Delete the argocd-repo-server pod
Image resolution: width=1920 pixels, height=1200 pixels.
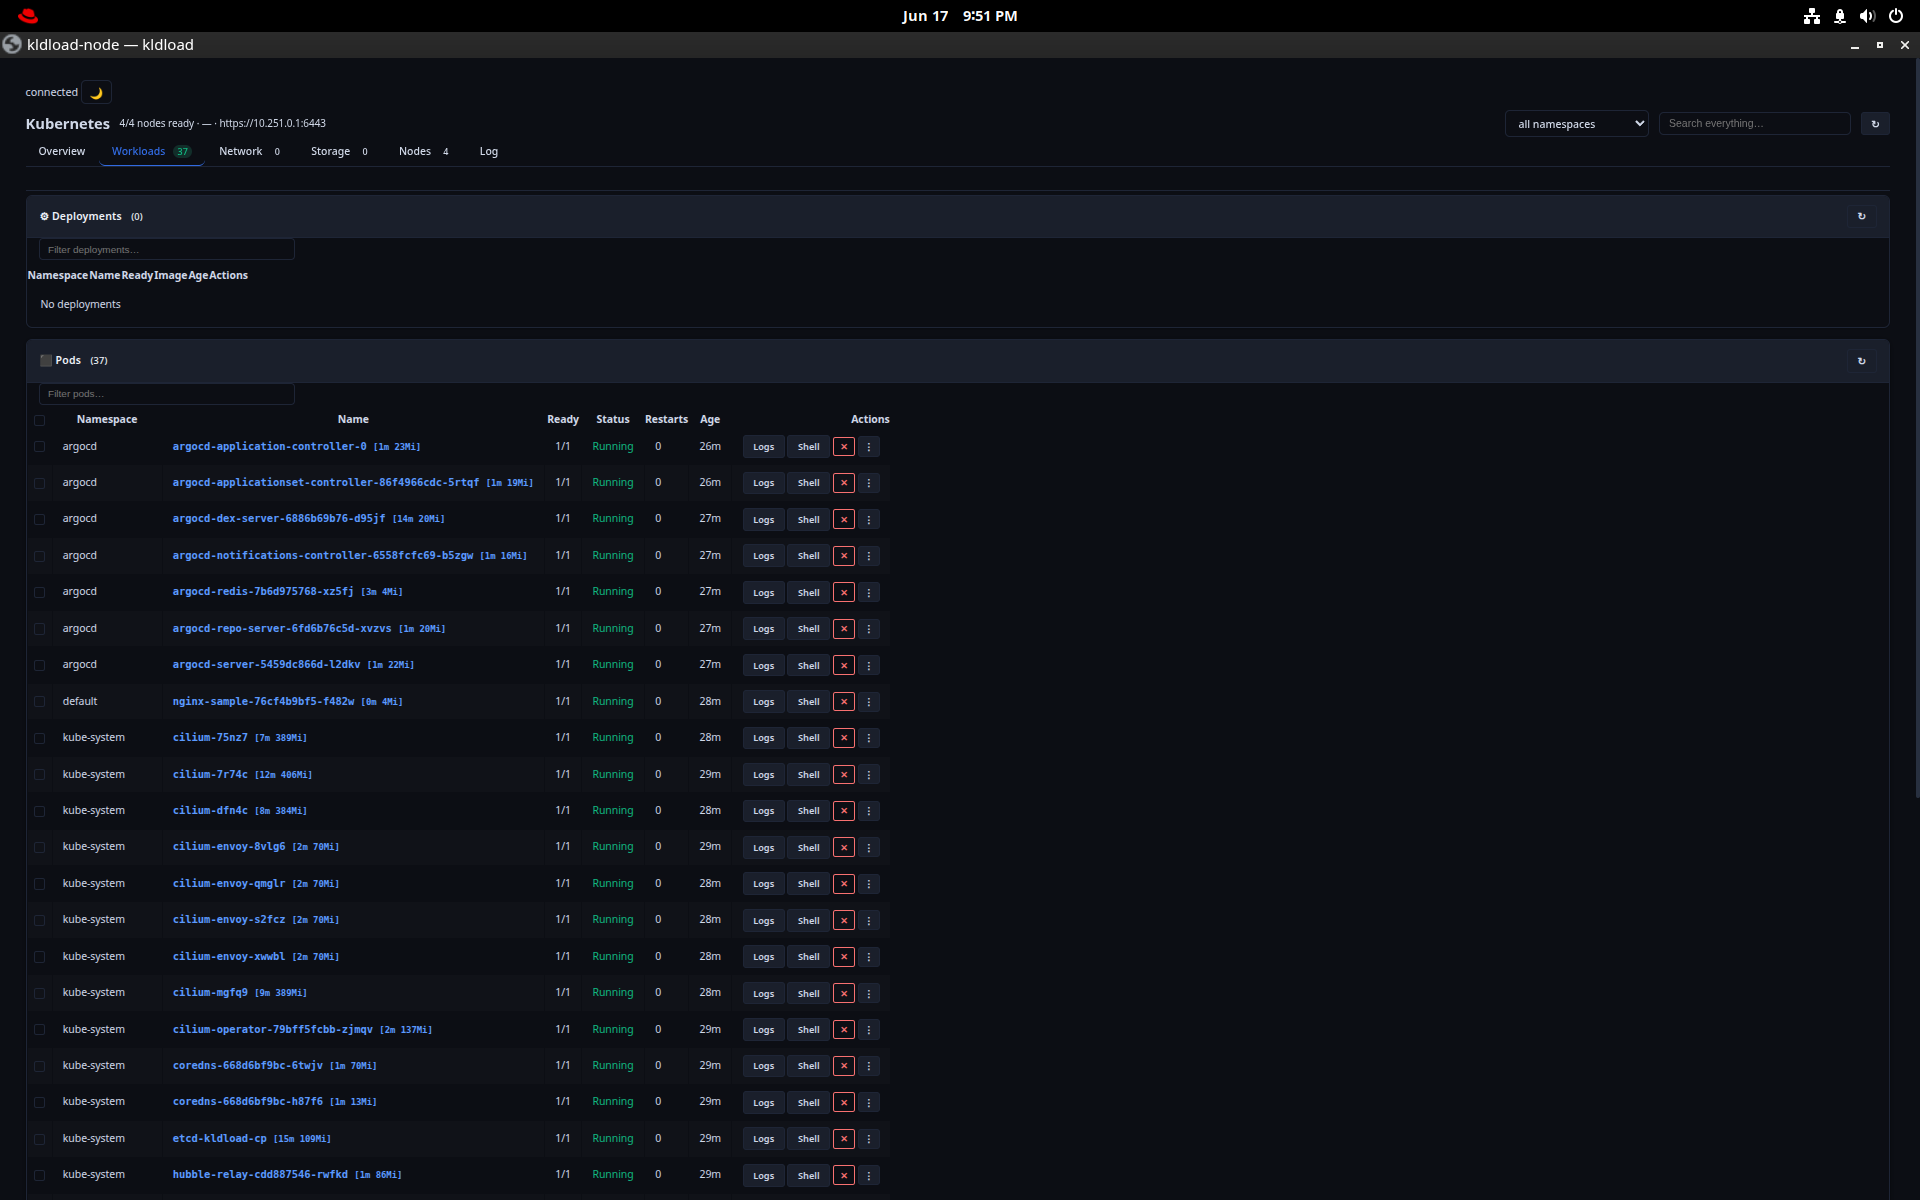(844, 629)
